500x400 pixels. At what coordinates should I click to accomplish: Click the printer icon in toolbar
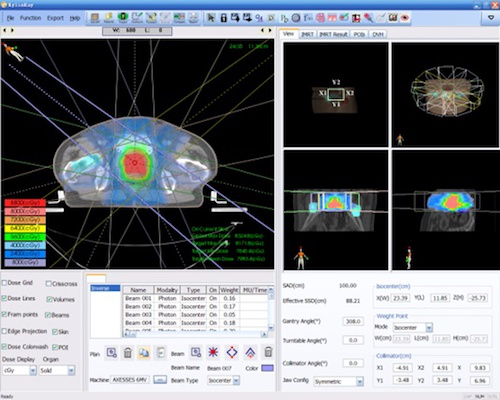click(x=193, y=18)
